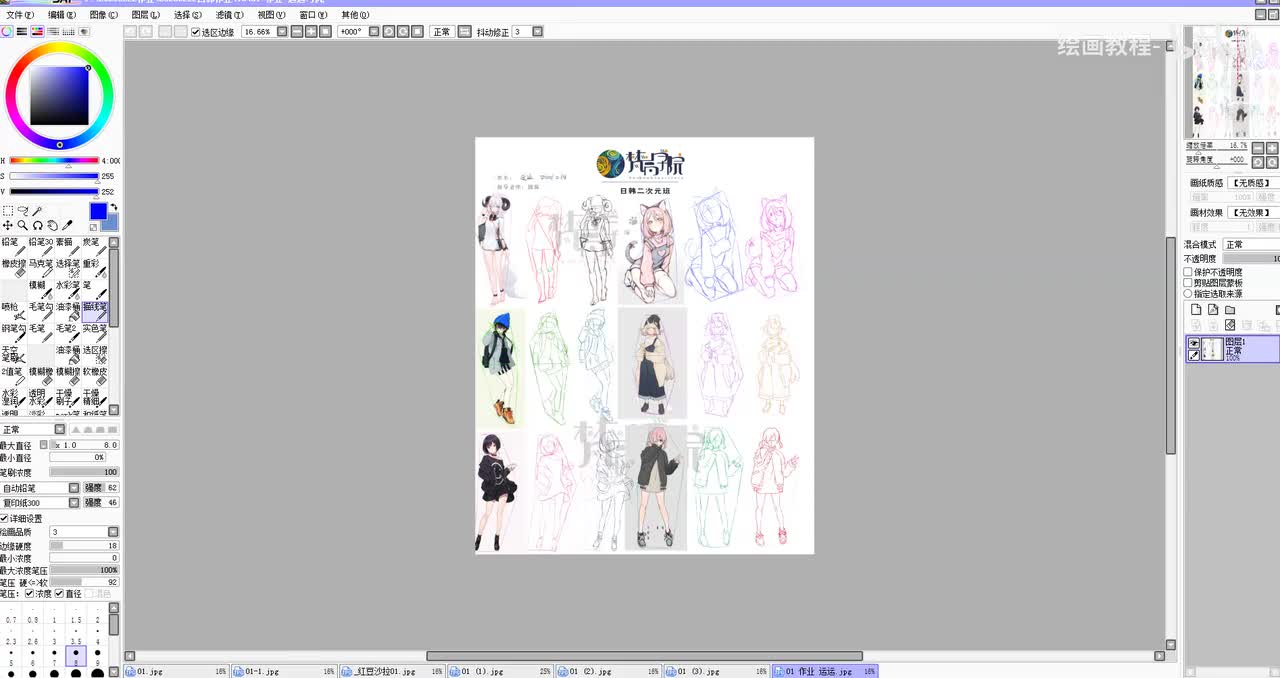Choose the 素描 sketch brush

[x=68, y=247]
